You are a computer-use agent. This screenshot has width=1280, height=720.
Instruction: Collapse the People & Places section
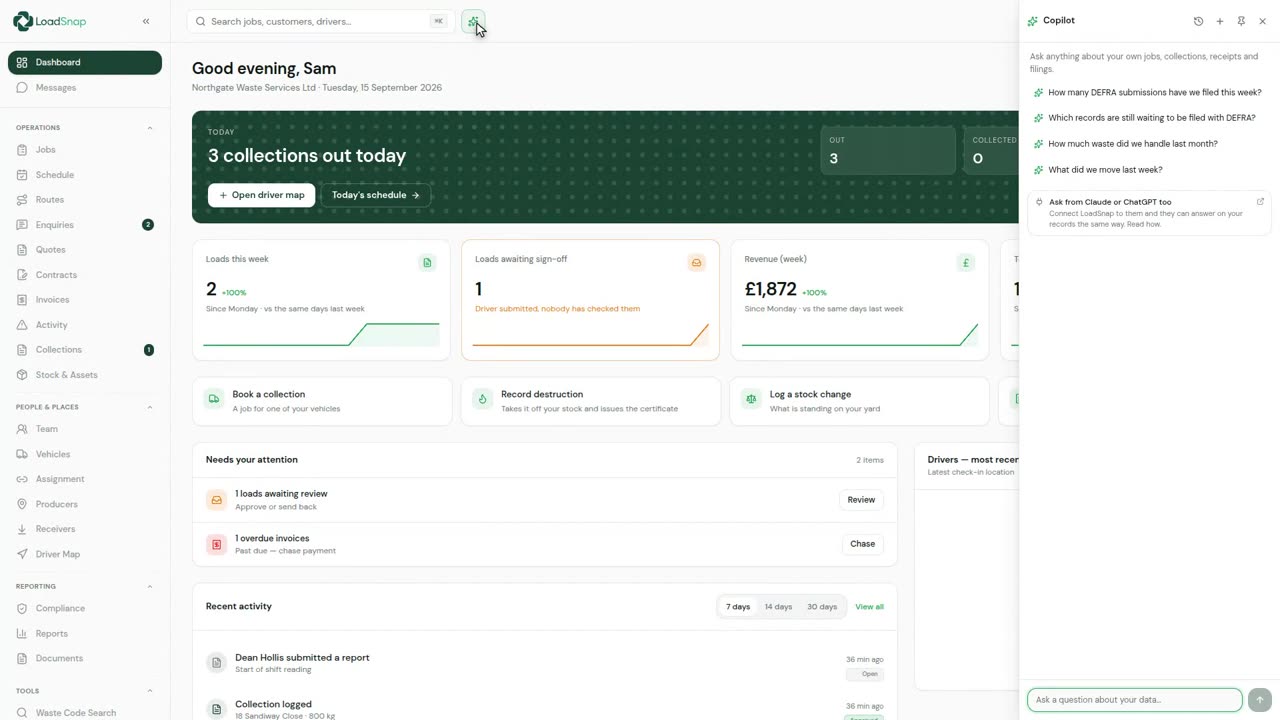[150, 407]
